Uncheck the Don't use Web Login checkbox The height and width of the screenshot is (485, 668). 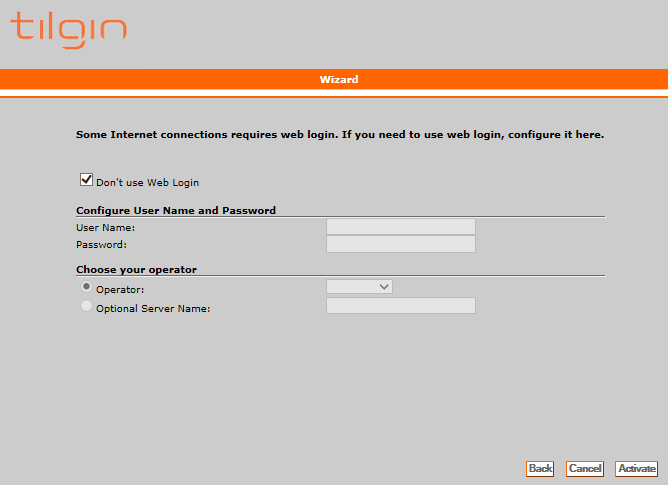coord(86,179)
